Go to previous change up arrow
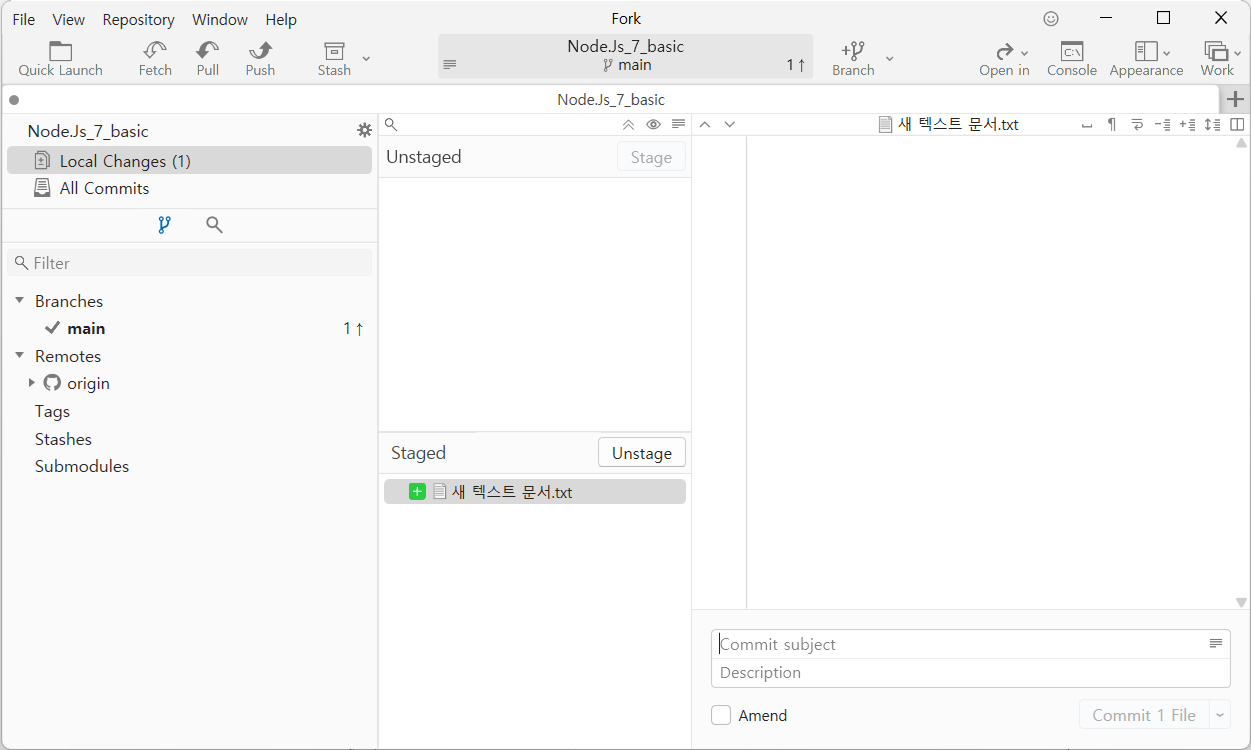Viewport: 1251px width, 750px height. pyautogui.click(x=704, y=124)
